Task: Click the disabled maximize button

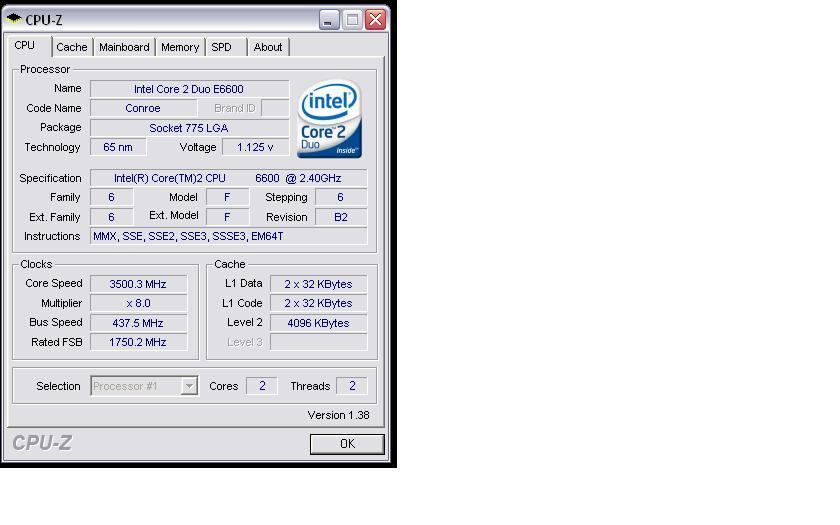Action: pyautogui.click(x=352, y=20)
